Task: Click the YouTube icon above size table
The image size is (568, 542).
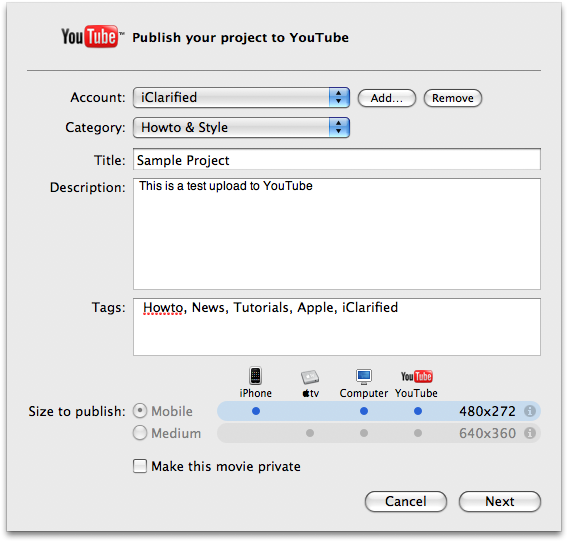Action: point(417,377)
